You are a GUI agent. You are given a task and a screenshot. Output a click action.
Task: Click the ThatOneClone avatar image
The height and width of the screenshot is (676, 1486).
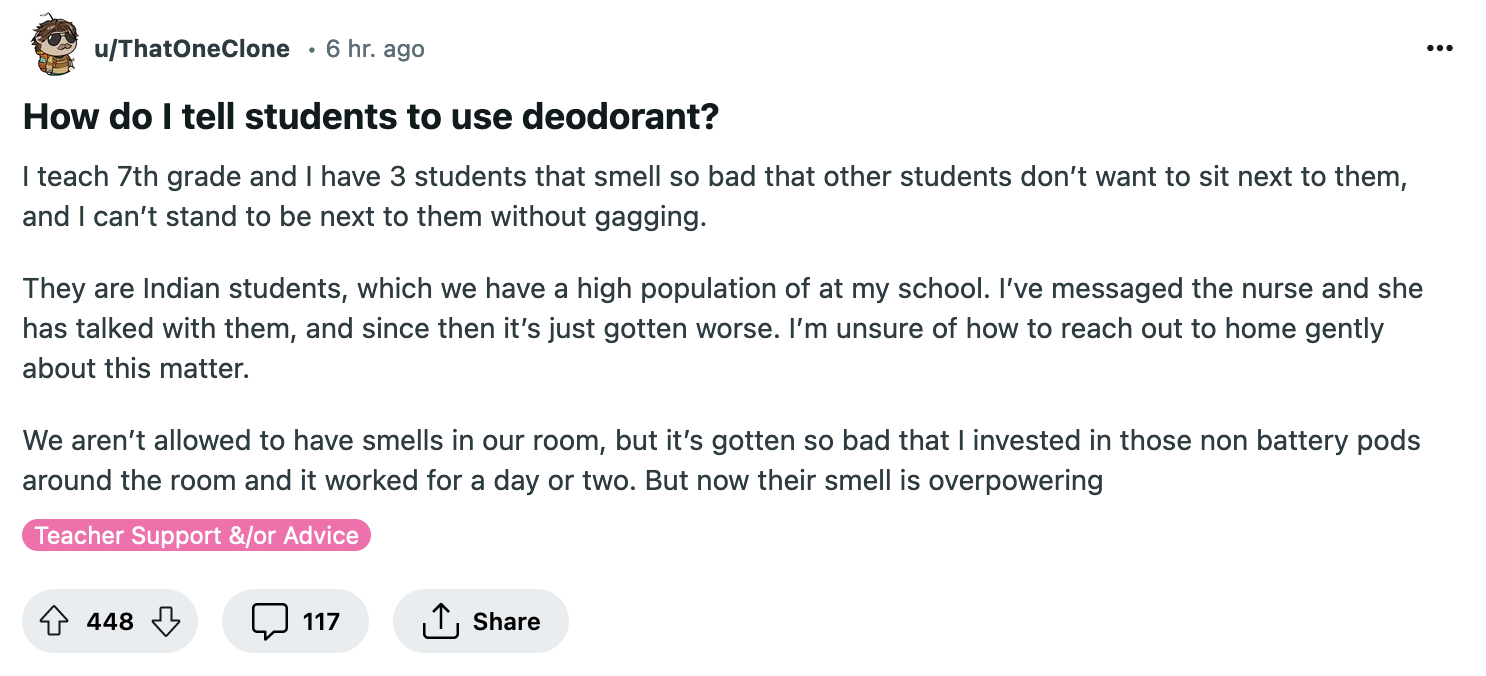(53, 46)
